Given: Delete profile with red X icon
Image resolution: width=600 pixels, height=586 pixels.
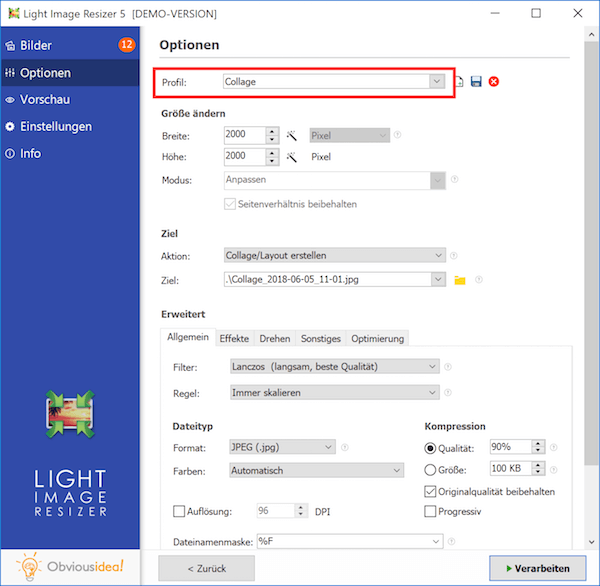Looking at the screenshot, I should [x=494, y=82].
